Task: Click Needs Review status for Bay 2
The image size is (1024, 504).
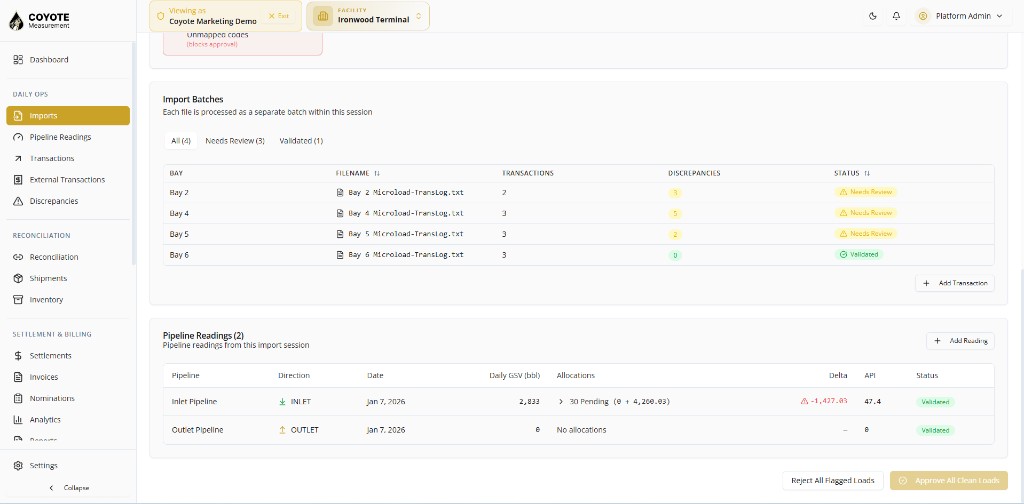Action: point(865,193)
